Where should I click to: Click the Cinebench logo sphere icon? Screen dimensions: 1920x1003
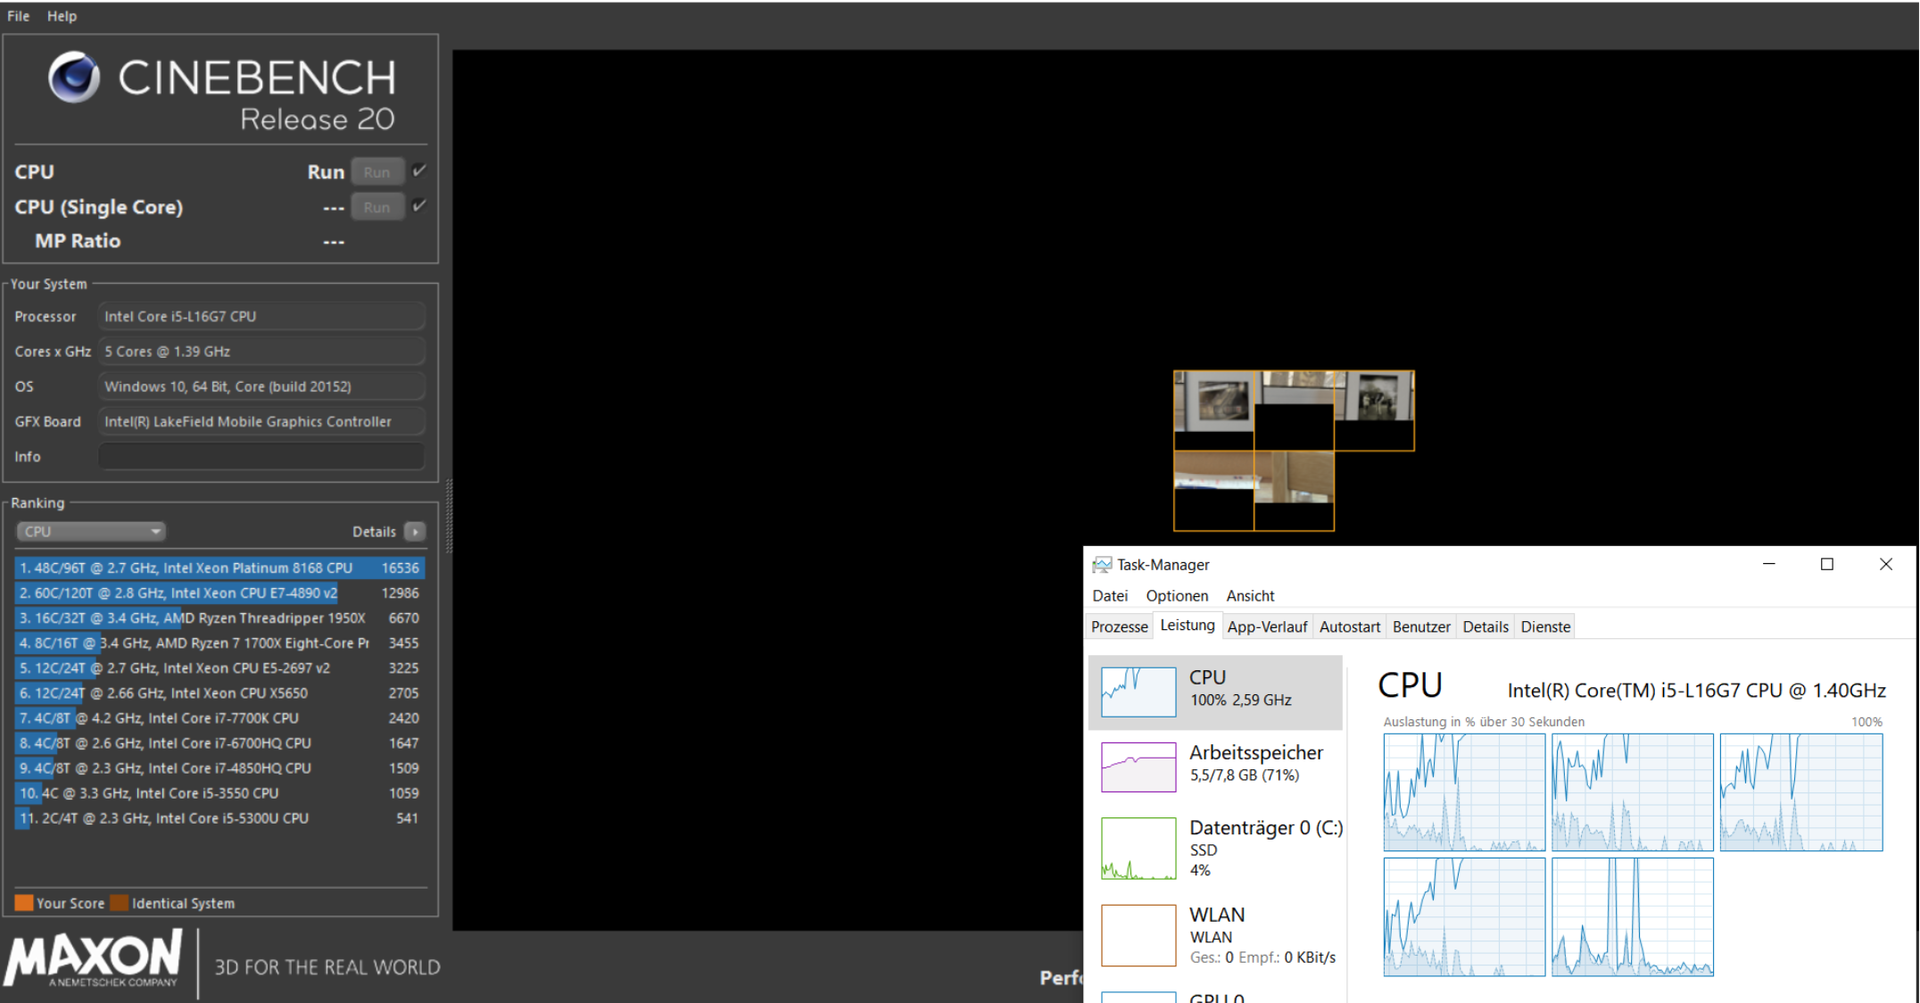(75, 77)
